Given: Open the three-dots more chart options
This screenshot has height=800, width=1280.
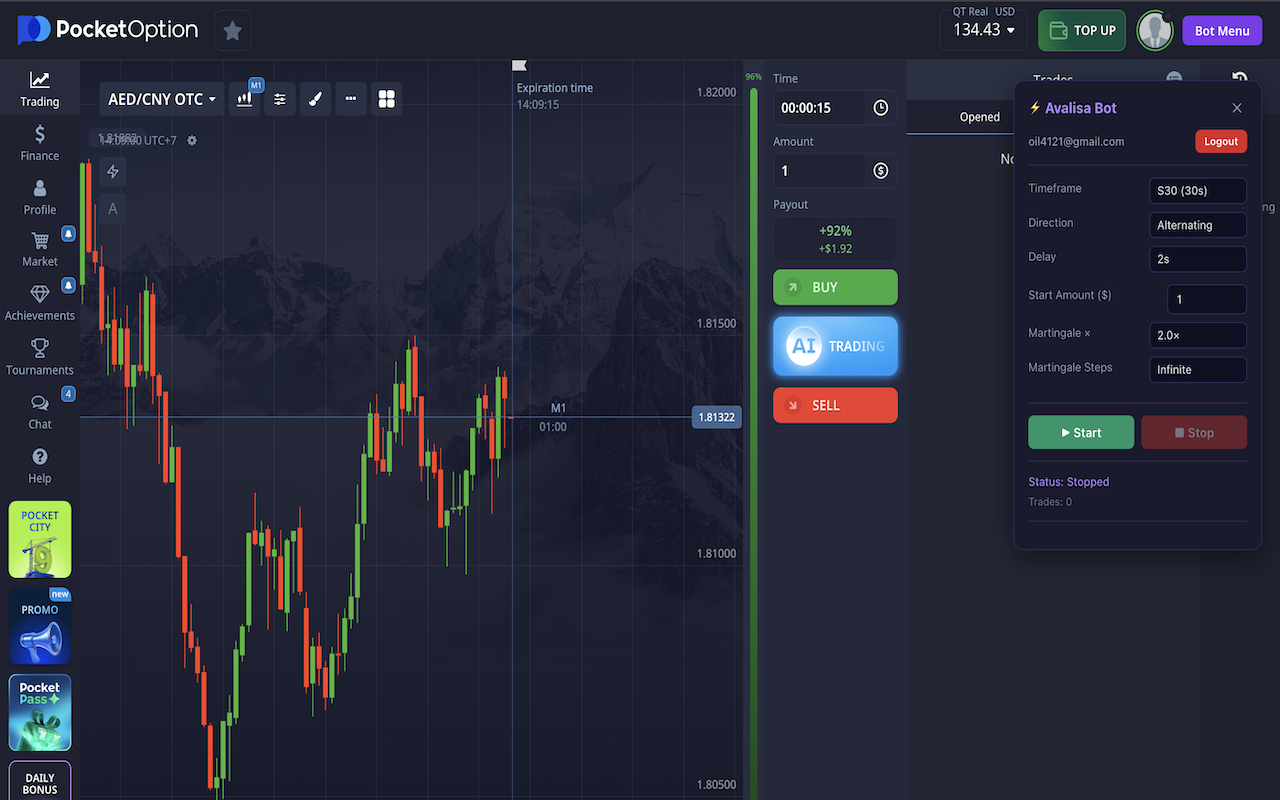Looking at the screenshot, I should point(351,99).
